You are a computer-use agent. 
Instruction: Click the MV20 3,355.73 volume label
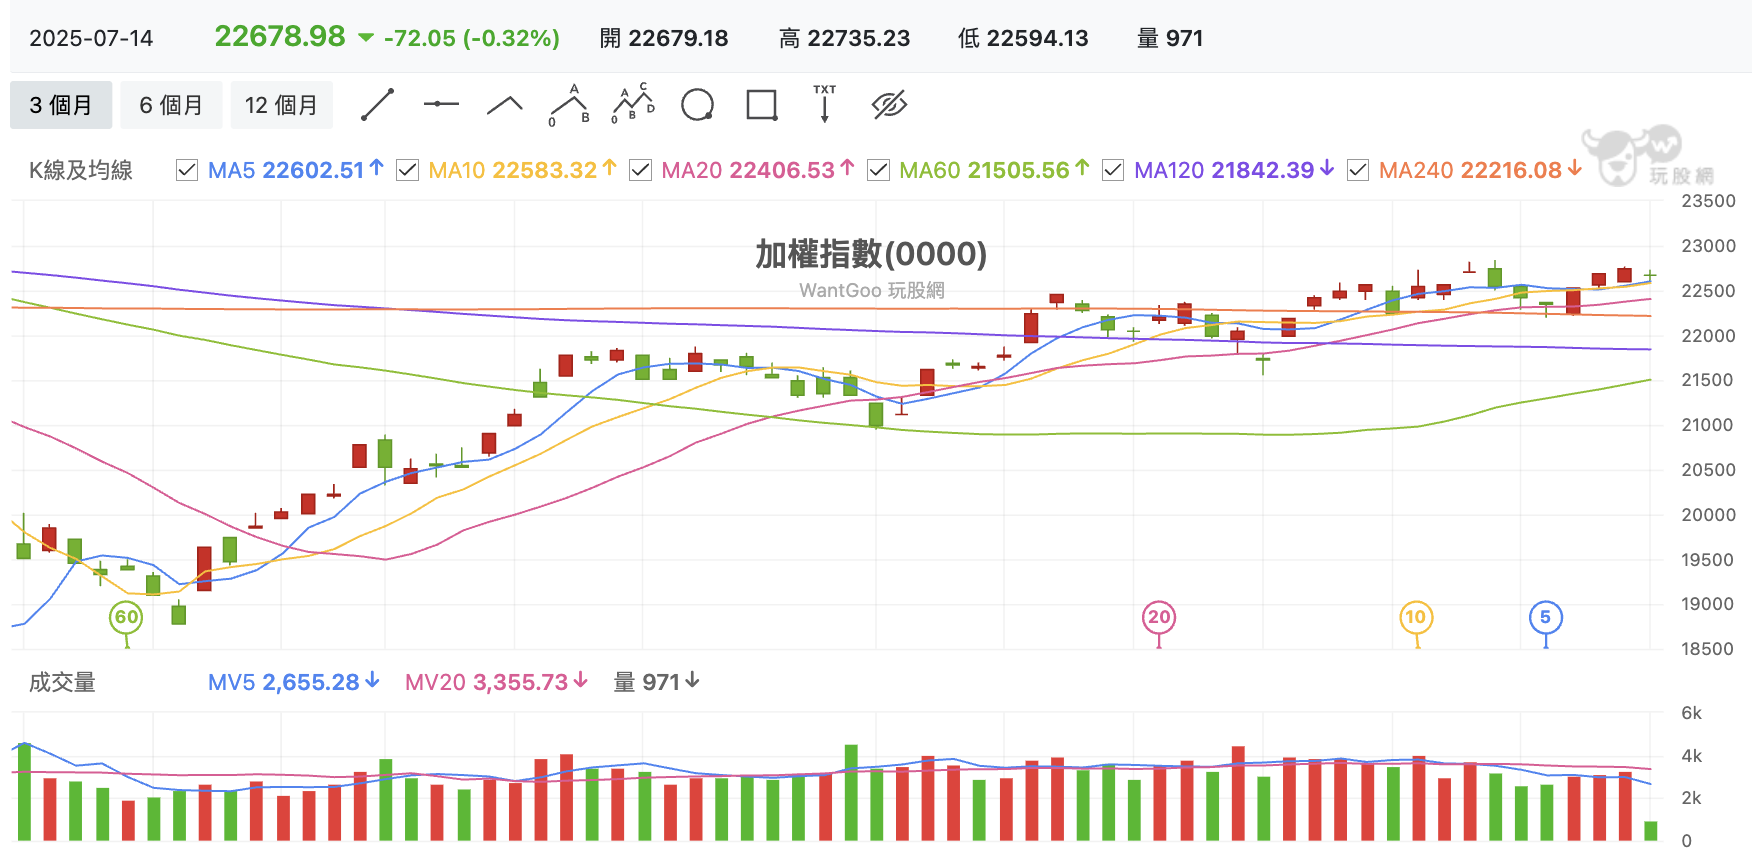486,682
